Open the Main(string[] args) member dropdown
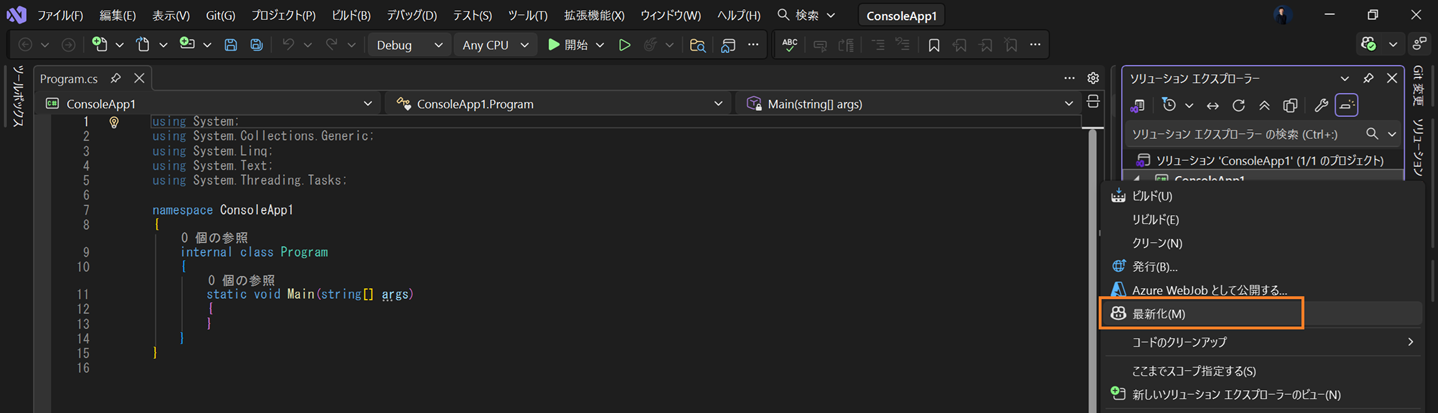1438x413 pixels. pos(909,104)
